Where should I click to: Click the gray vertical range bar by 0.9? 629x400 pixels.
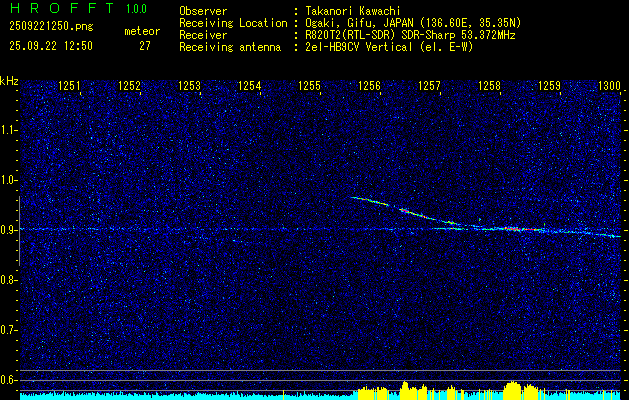pyautogui.click(x=19, y=231)
